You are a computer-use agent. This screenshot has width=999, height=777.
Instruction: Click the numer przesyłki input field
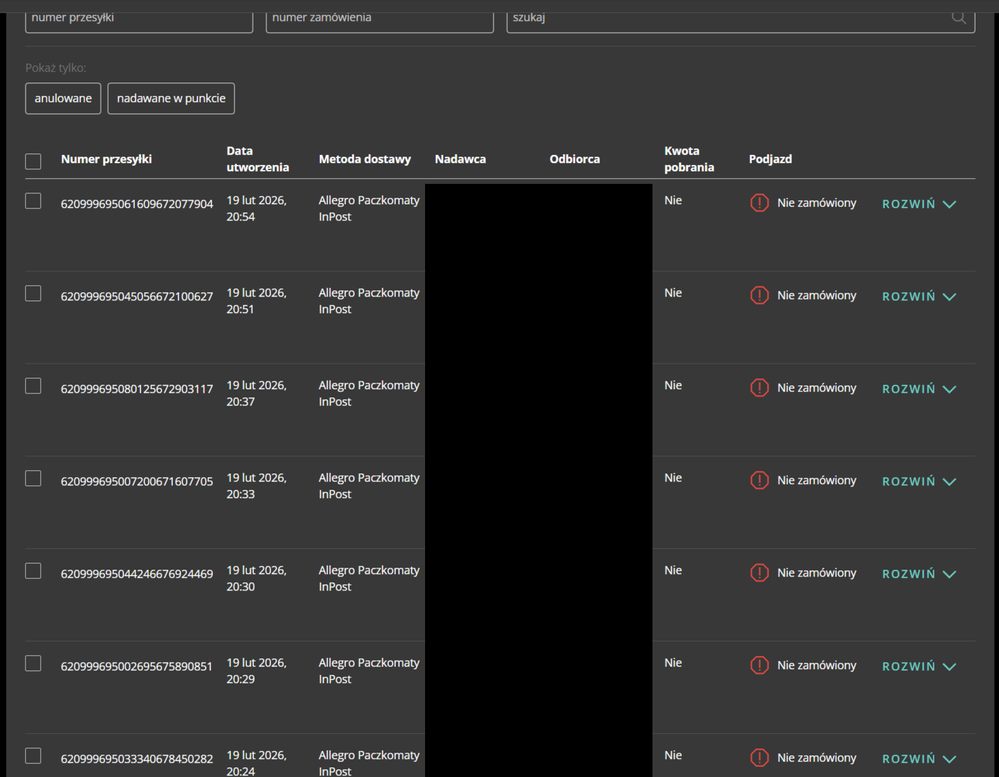[138, 18]
